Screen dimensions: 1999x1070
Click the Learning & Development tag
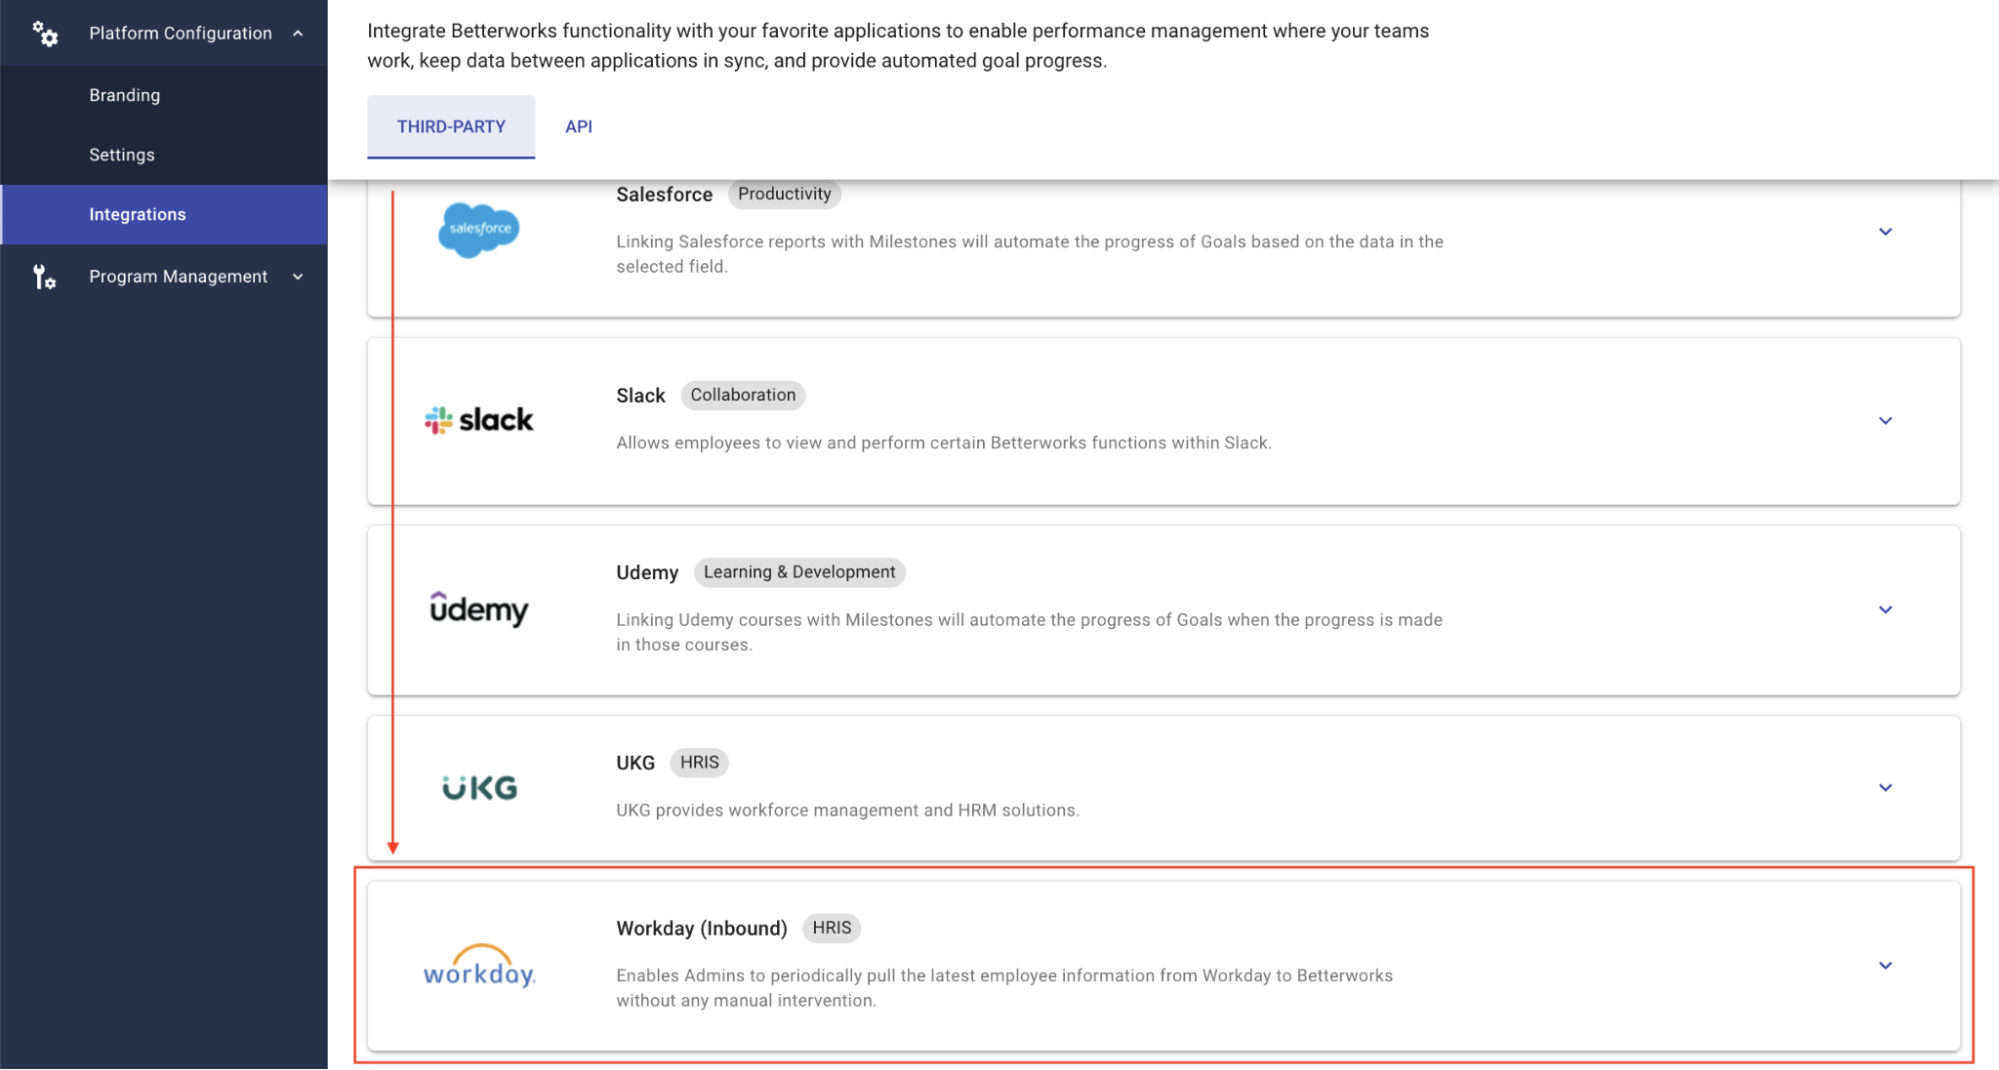800,572
